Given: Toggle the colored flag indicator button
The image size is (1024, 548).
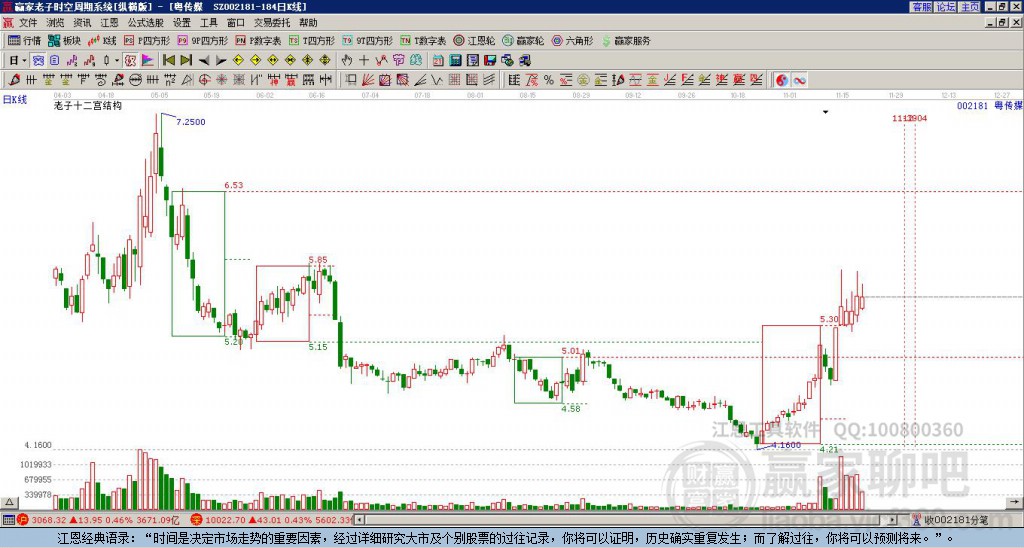Looking at the screenshot, I should point(148,61).
